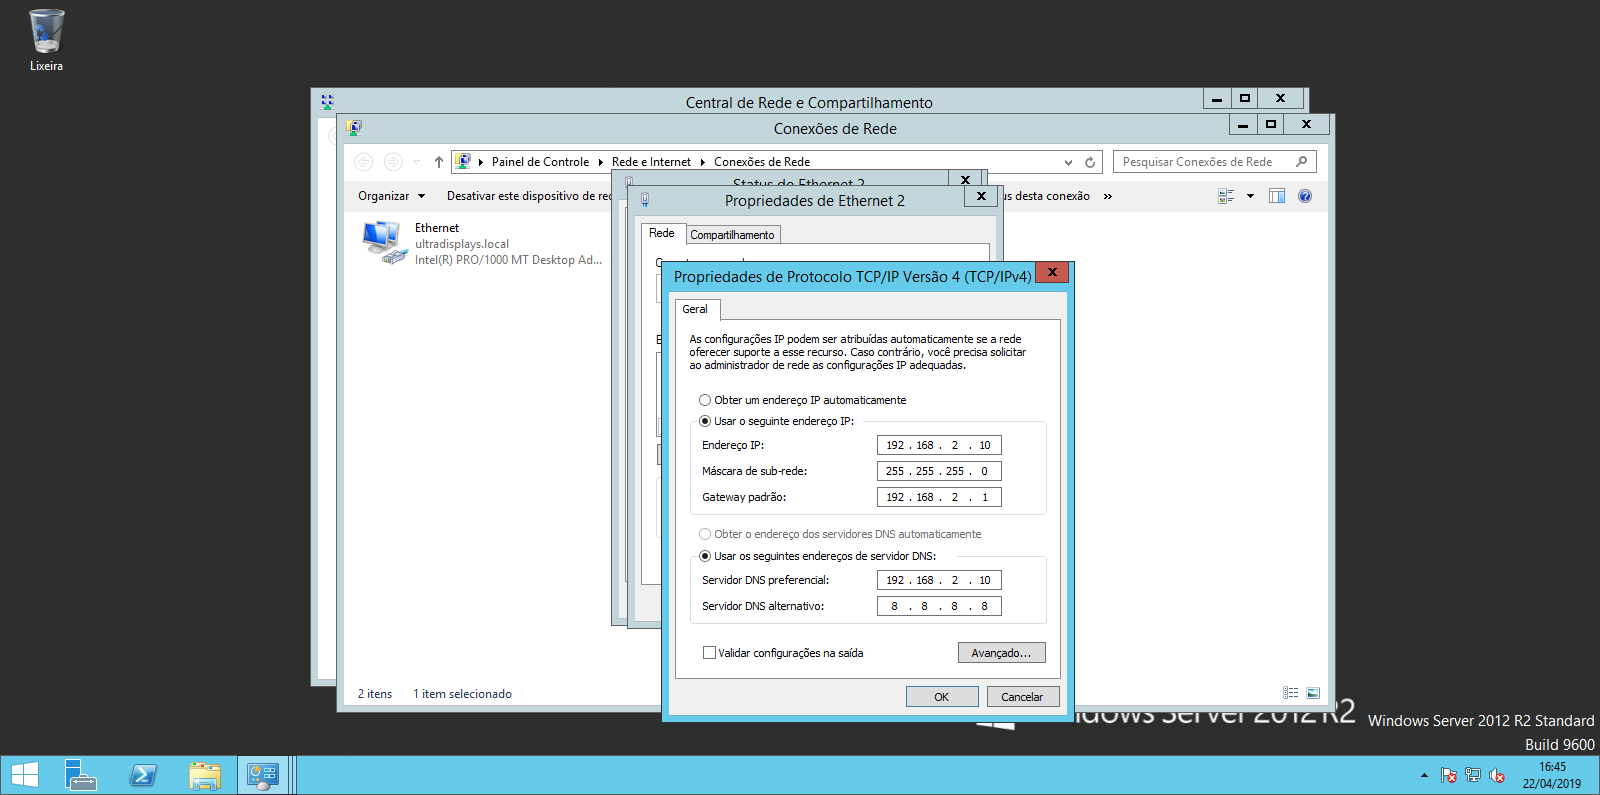Click the refresh icon in address bar
Screen dimensions: 1600x795
click(x=1090, y=162)
